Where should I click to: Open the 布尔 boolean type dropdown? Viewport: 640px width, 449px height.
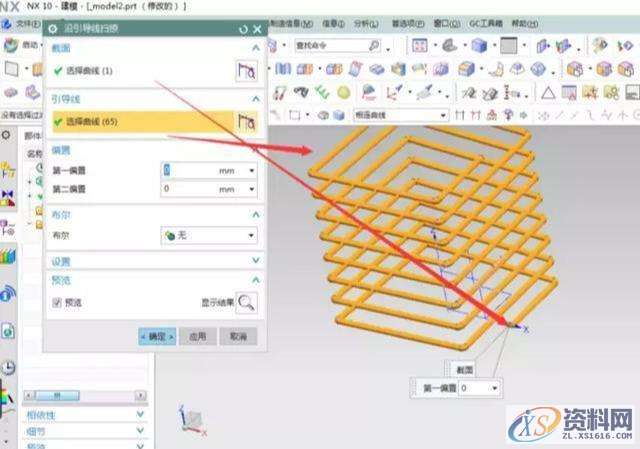209,235
